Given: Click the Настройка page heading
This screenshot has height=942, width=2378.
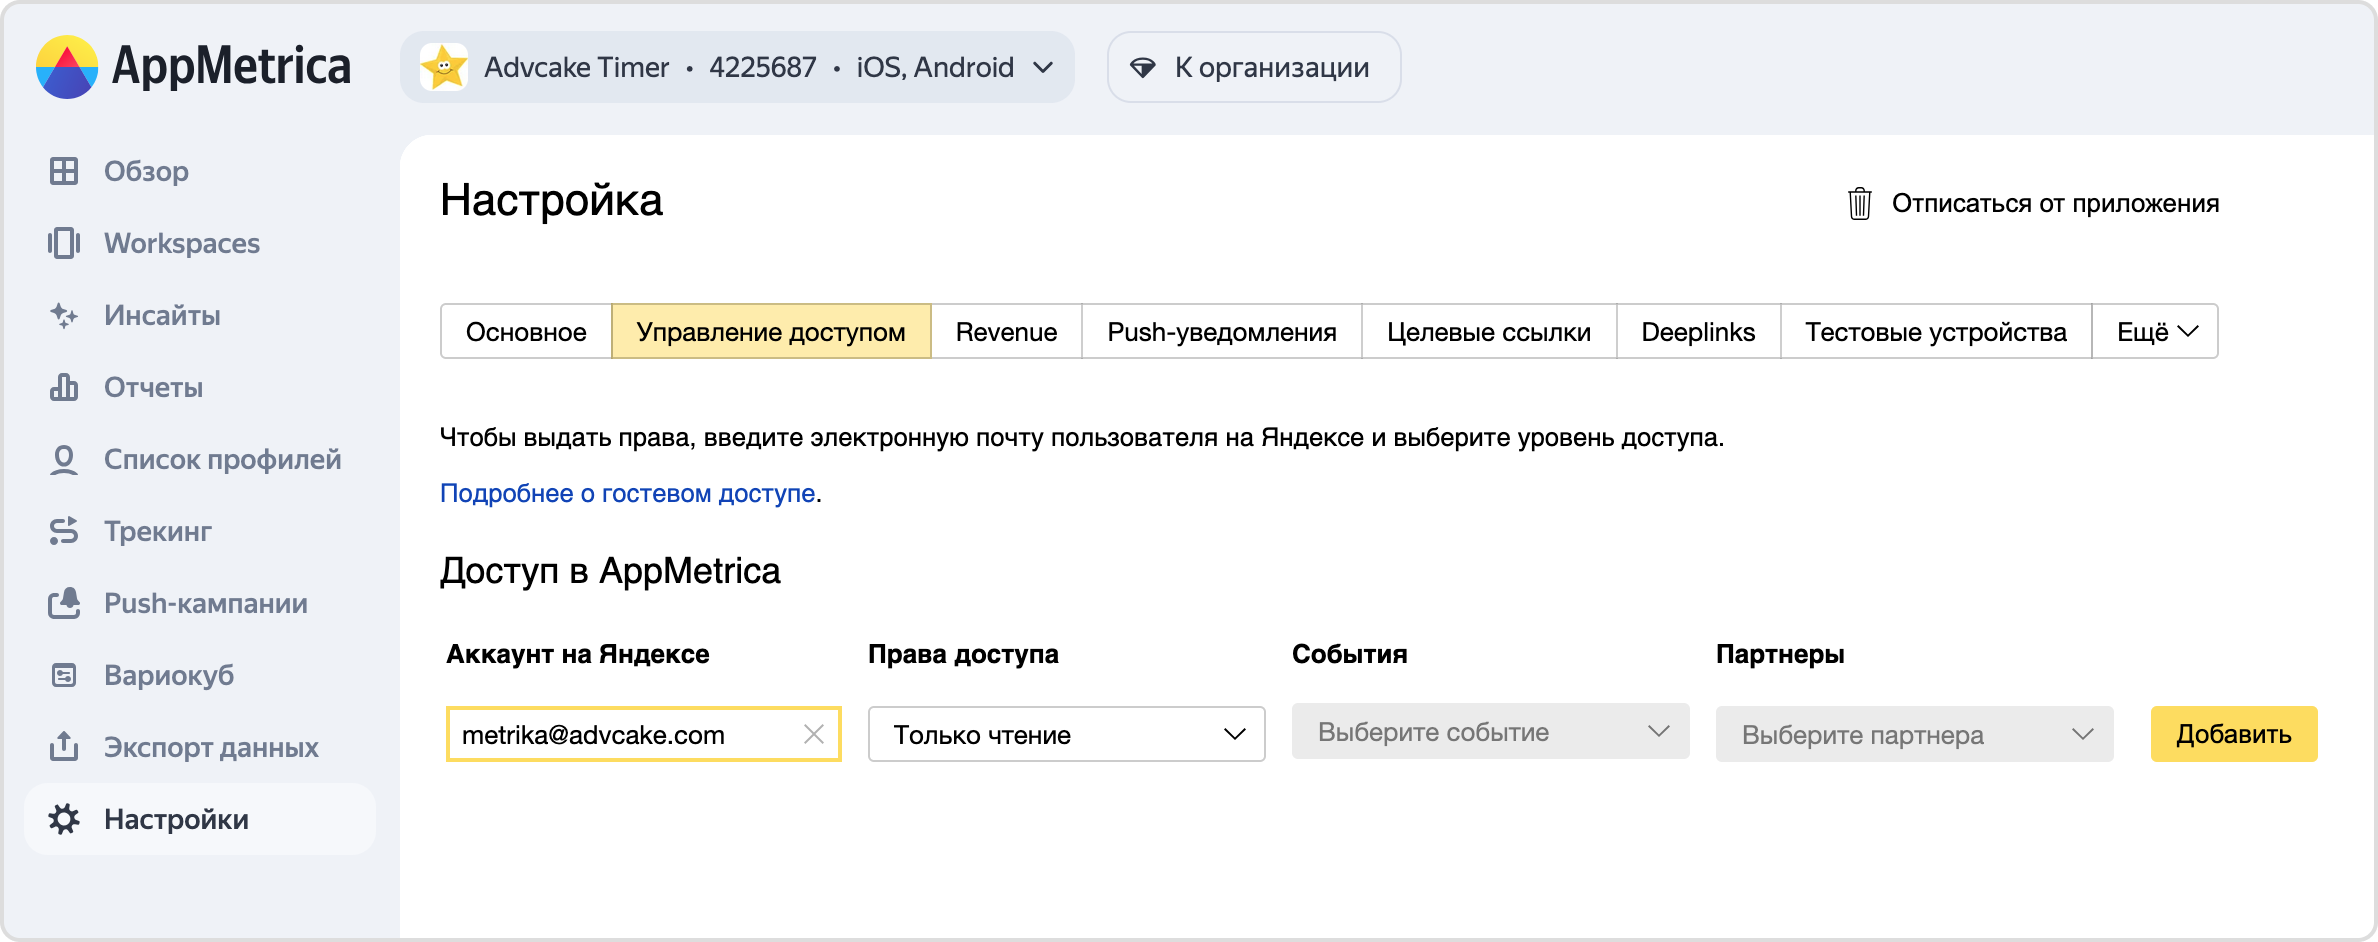Looking at the screenshot, I should tap(551, 200).
